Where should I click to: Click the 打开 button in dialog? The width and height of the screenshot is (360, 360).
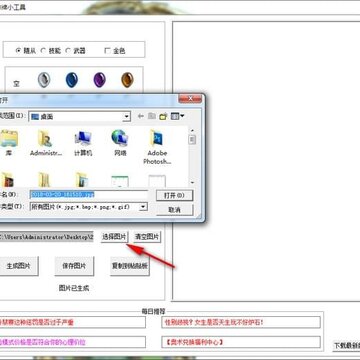[x=174, y=195]
